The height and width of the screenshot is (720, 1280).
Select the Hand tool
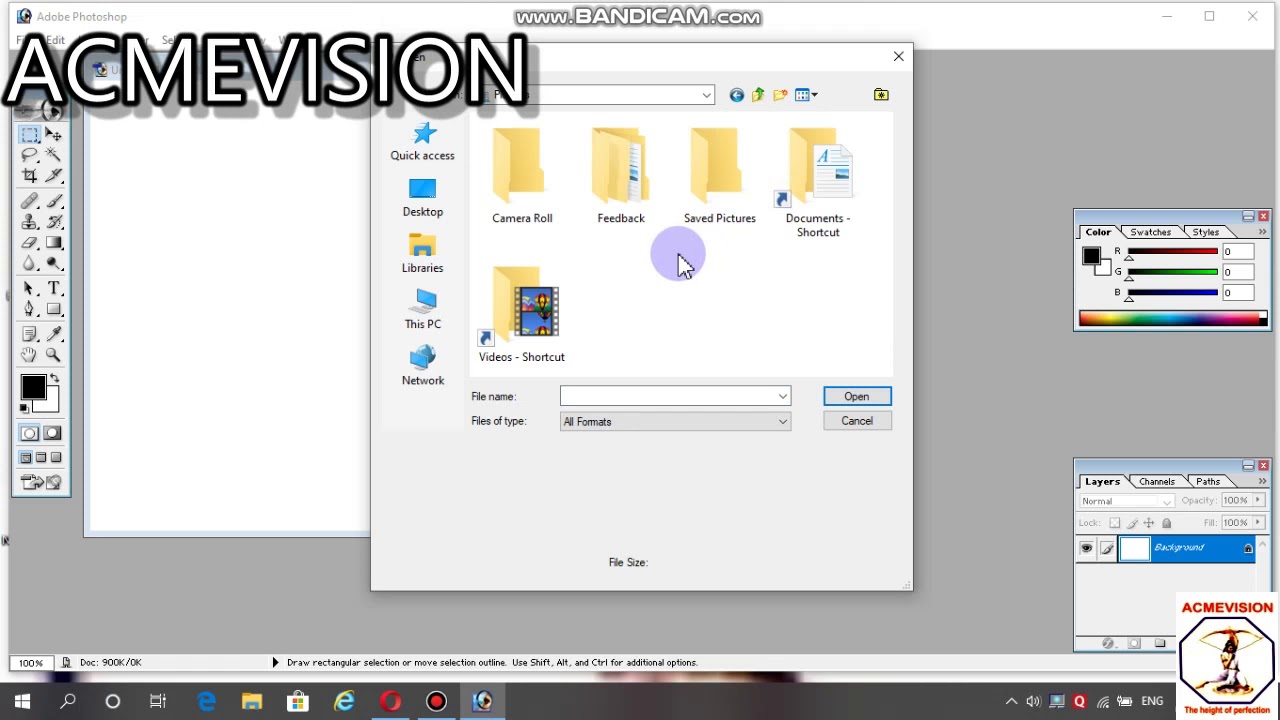pos(29,355)
